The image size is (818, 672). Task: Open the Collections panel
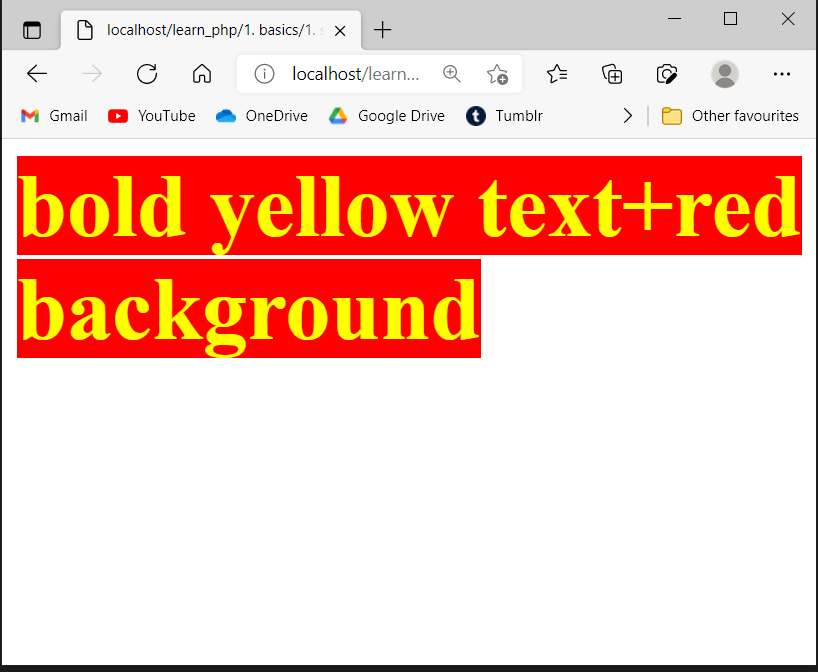click(612, 73)
